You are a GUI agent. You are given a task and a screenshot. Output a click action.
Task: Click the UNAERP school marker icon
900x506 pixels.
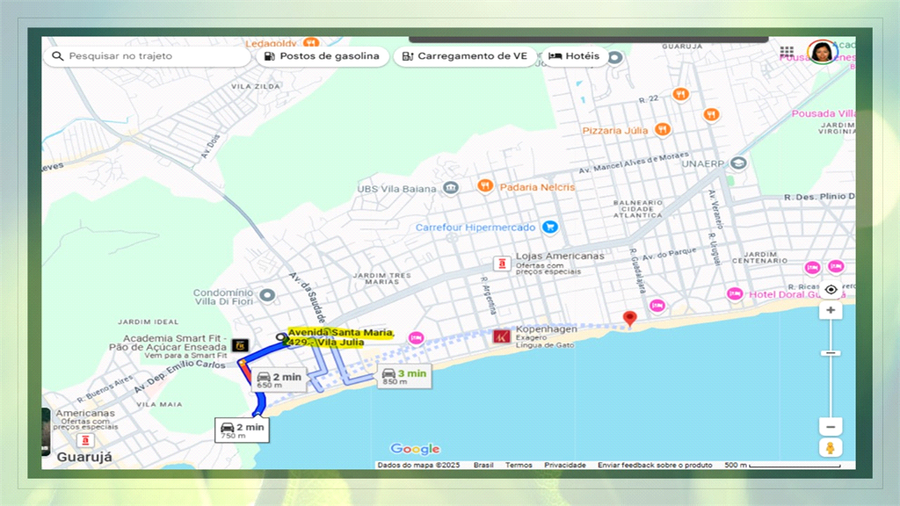[x=738, y=163]
